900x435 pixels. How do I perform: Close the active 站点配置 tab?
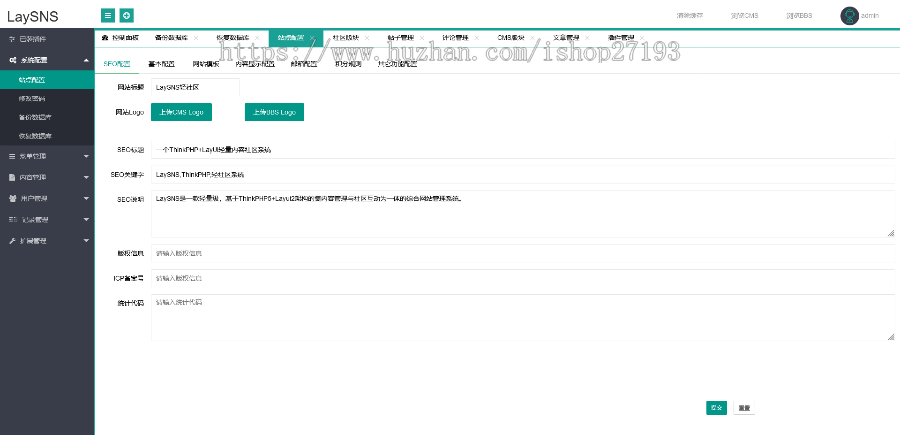tap(312, 38)
